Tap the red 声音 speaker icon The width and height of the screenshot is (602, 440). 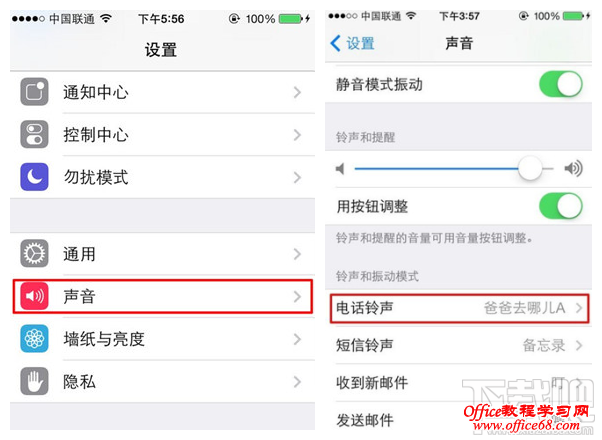click(34, 296)
